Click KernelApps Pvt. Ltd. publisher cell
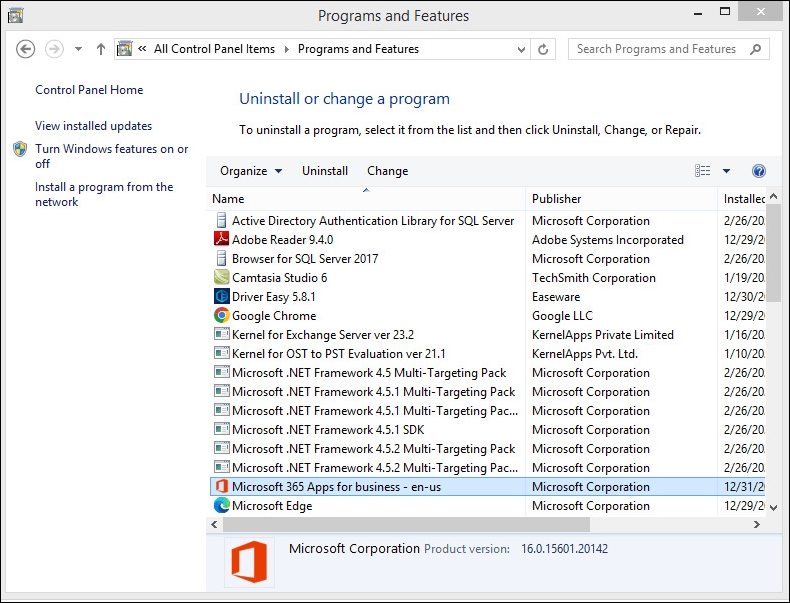Viewport: 790px width, 603px height. coord(585,354)
